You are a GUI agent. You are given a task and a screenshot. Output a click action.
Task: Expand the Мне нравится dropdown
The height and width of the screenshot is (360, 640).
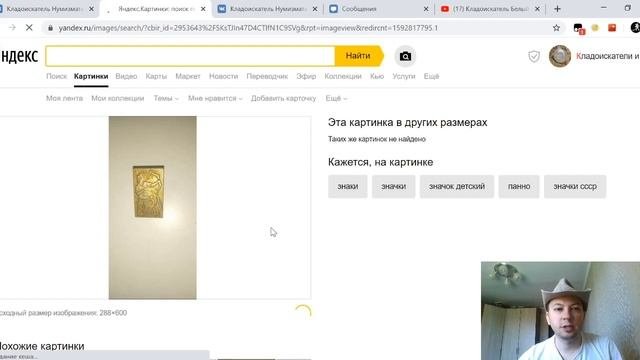tap(215, 98)
